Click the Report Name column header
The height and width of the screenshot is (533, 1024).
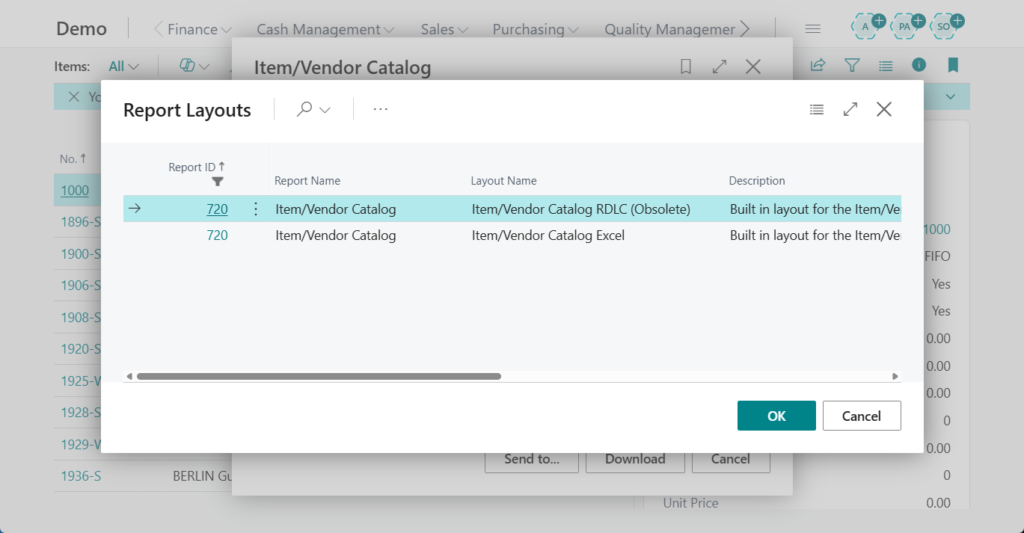(x=307, y=181)
